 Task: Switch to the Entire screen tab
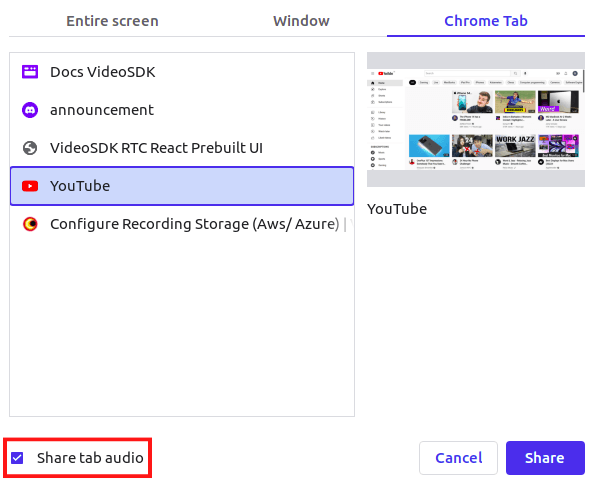[x=112, y=21]
